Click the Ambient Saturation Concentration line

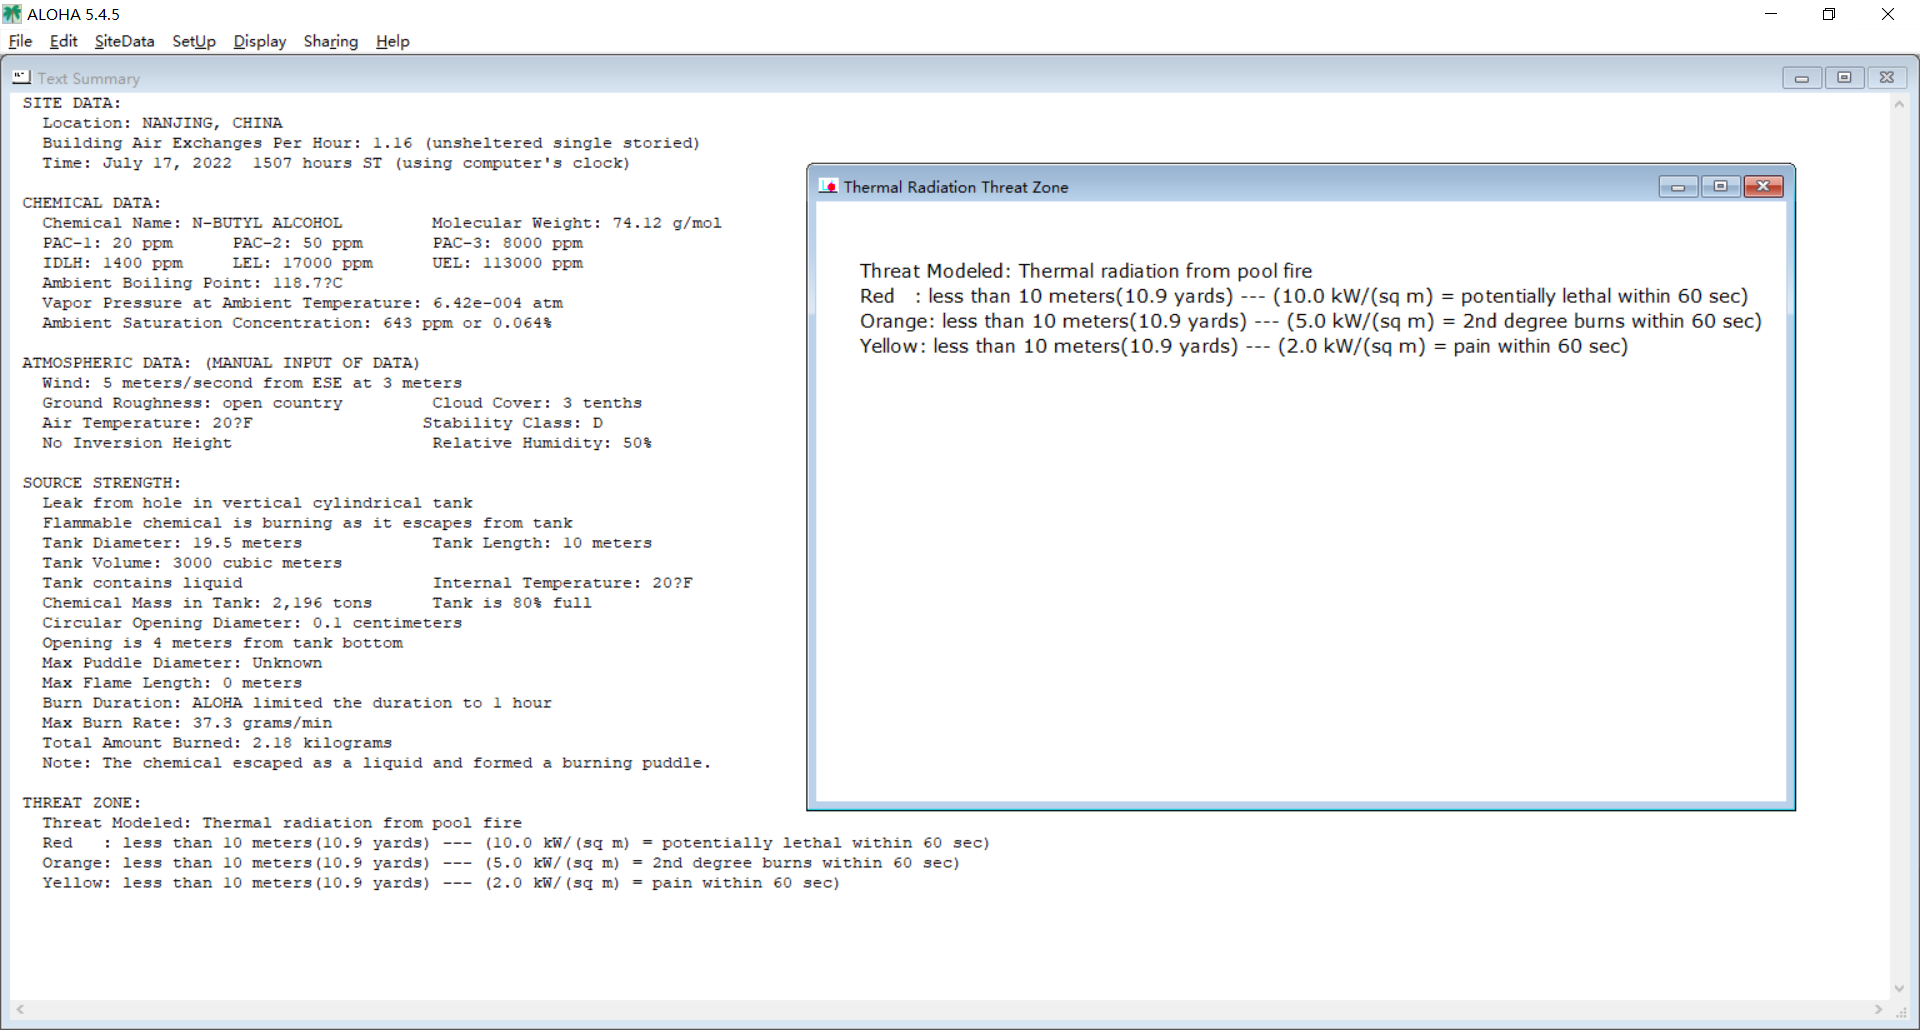297,323
